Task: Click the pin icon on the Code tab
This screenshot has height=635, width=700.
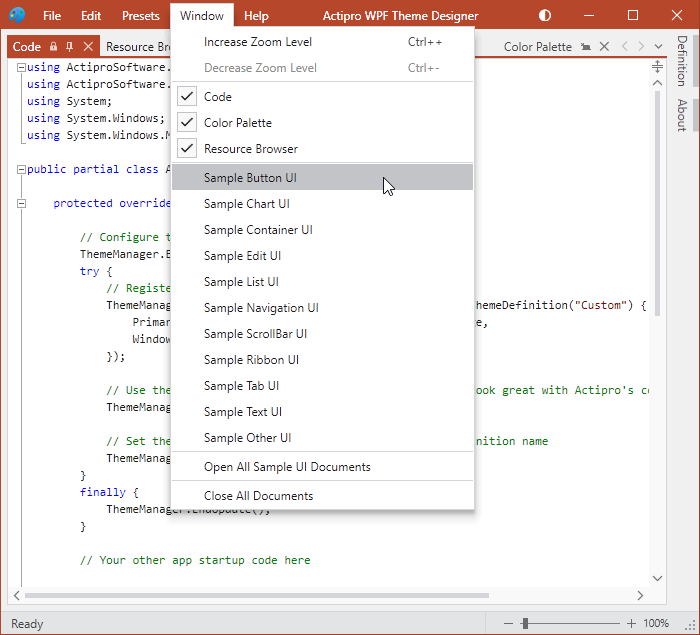Action: (69, 46)
